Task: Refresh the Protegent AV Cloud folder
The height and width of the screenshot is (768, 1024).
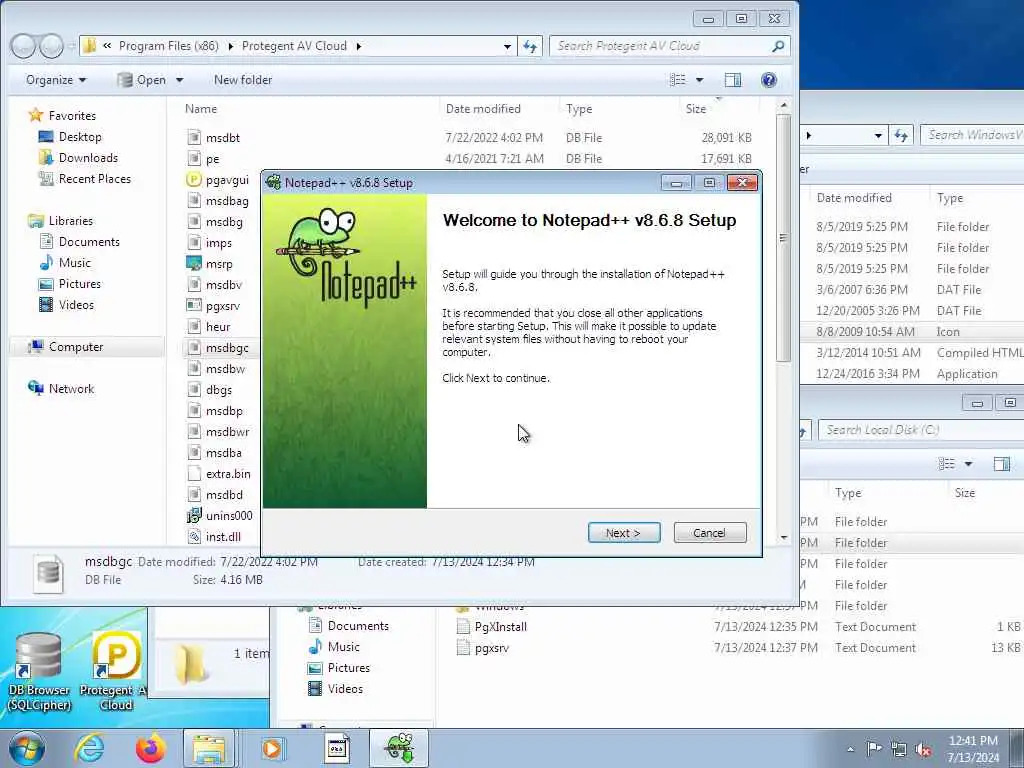Action: point(530,46)
